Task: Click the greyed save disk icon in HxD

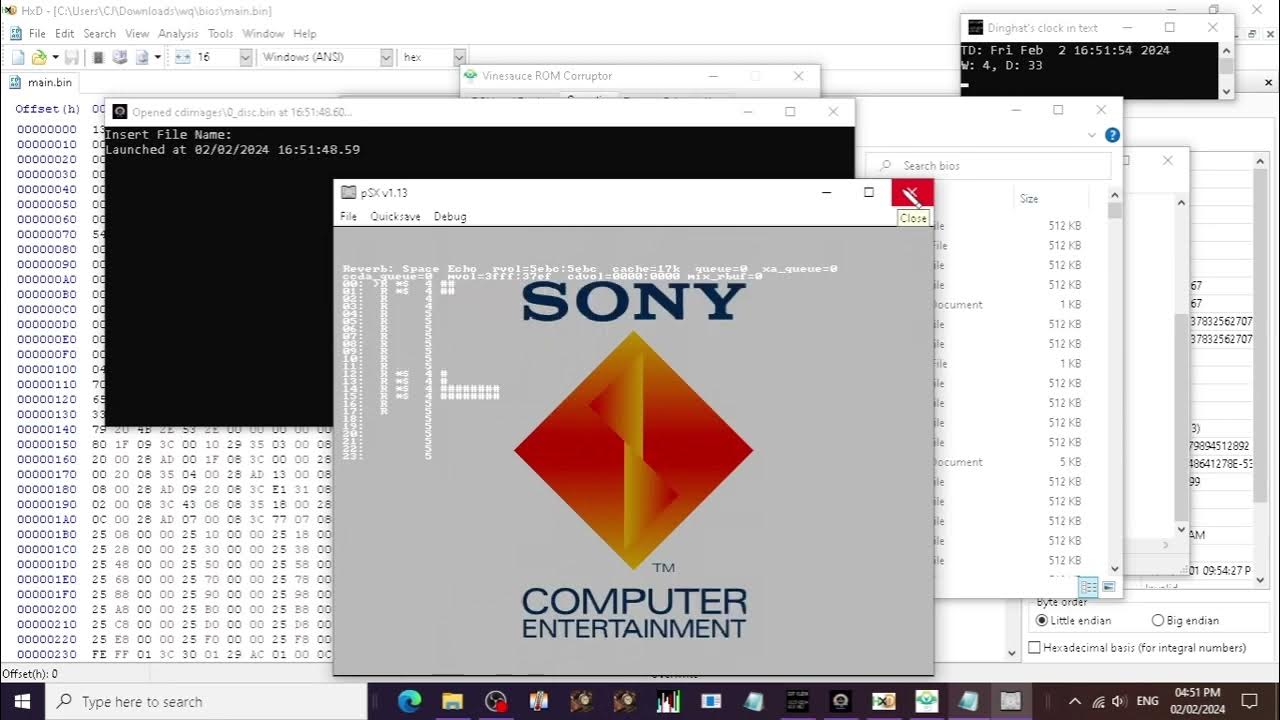Action: [69, 57]
